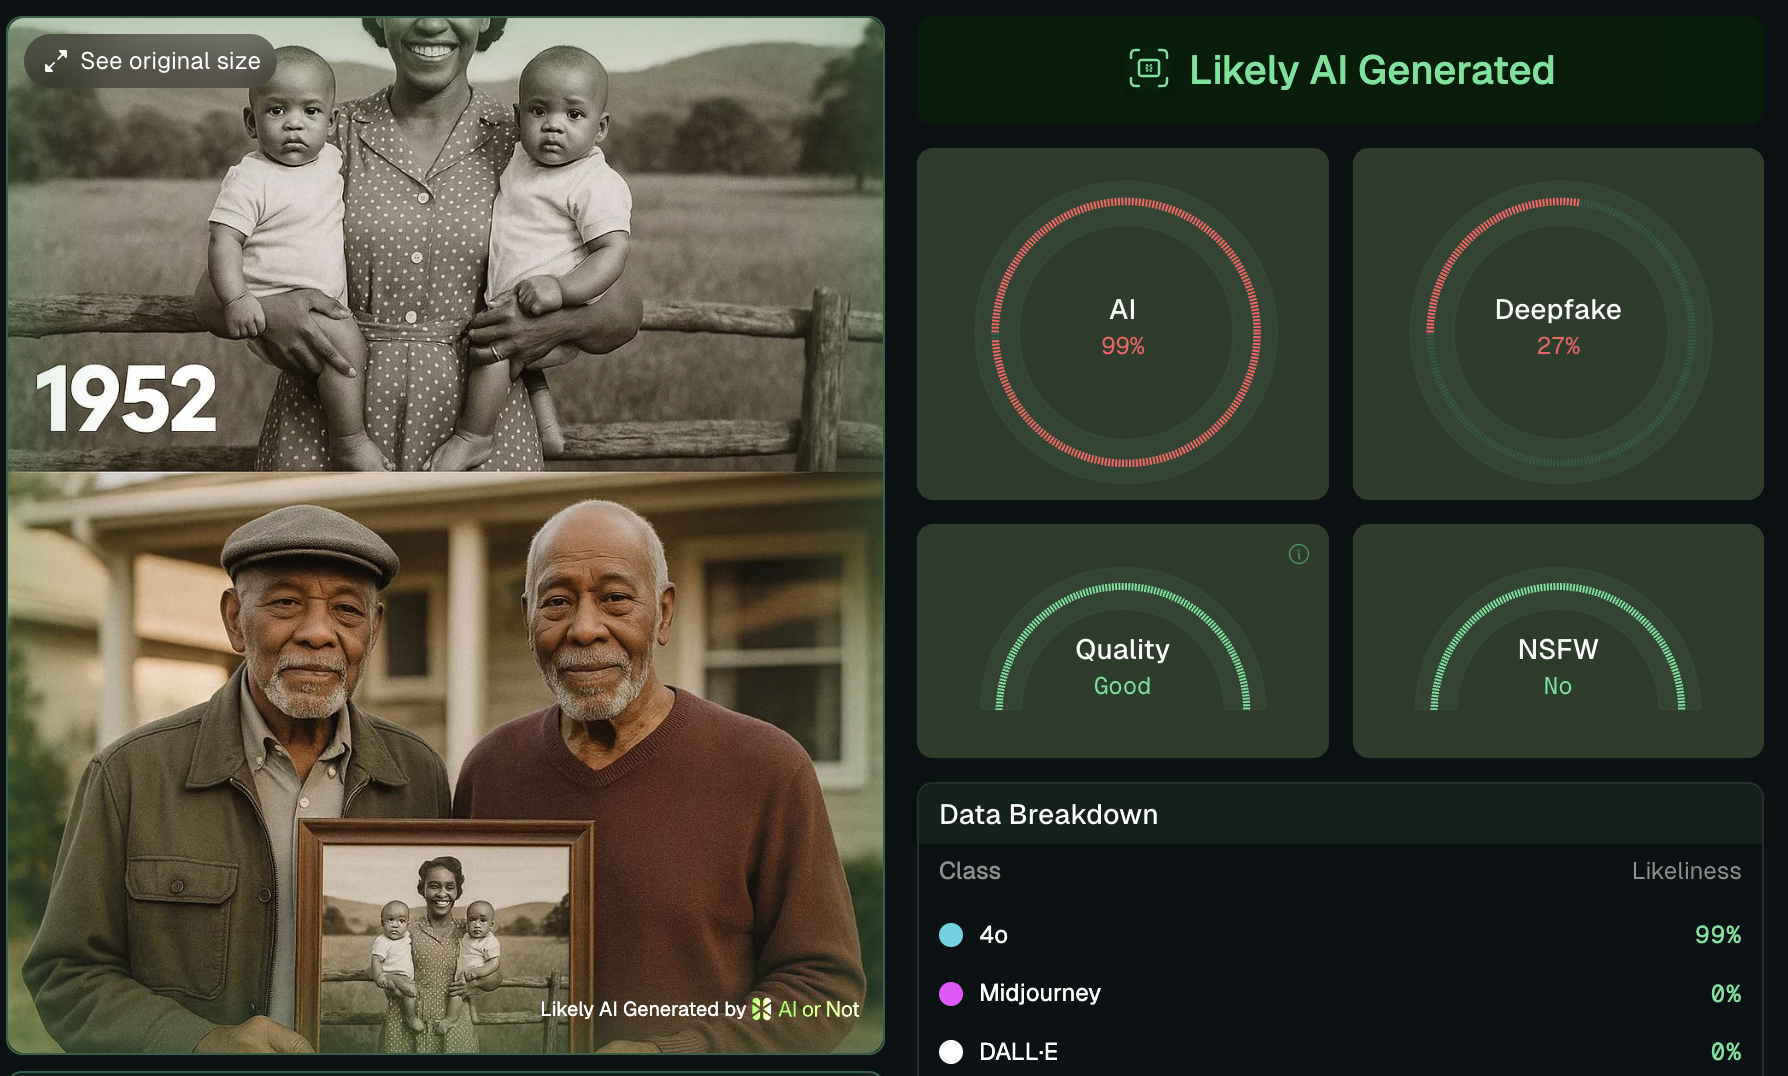Click the AI or Not logo watermark
Viewport: 1788px width, 1076px height.
[x=762, y=1009]
